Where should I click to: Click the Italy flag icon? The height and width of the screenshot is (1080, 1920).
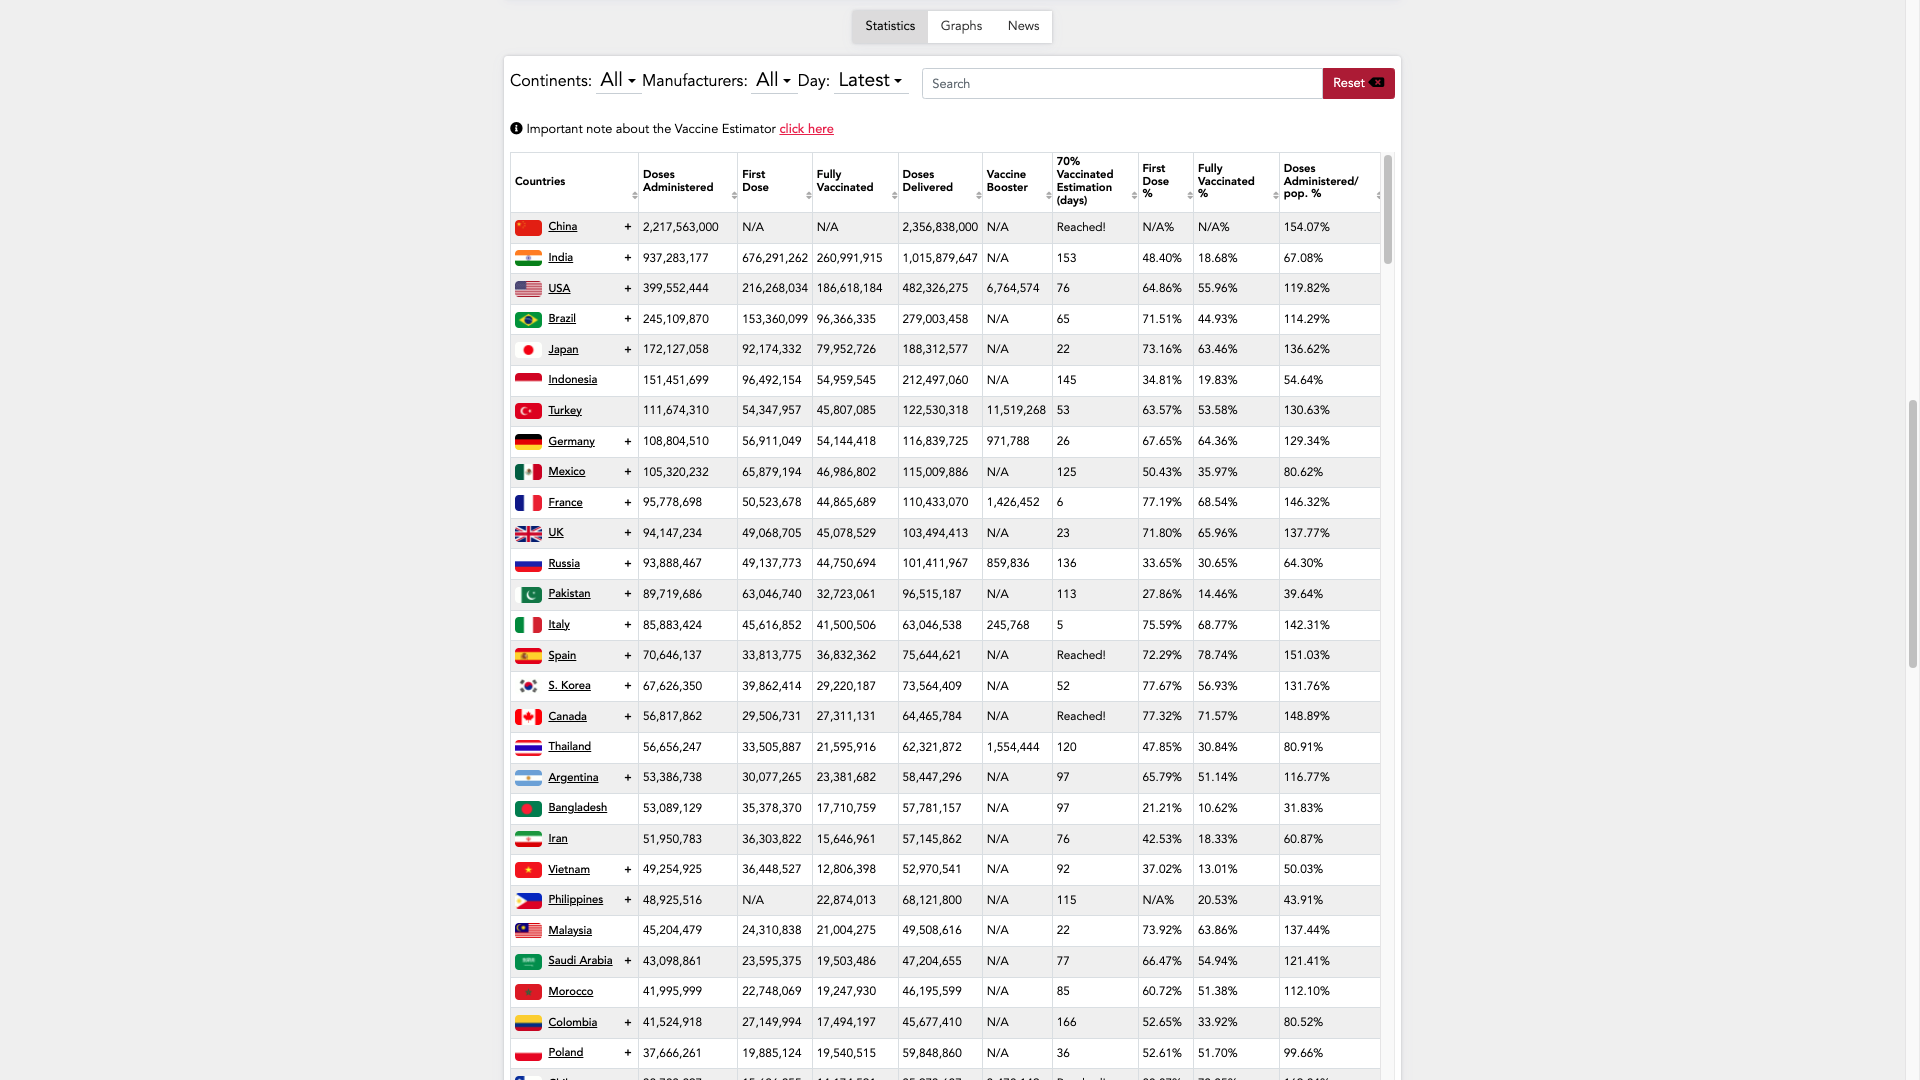(x=528, y=625)
